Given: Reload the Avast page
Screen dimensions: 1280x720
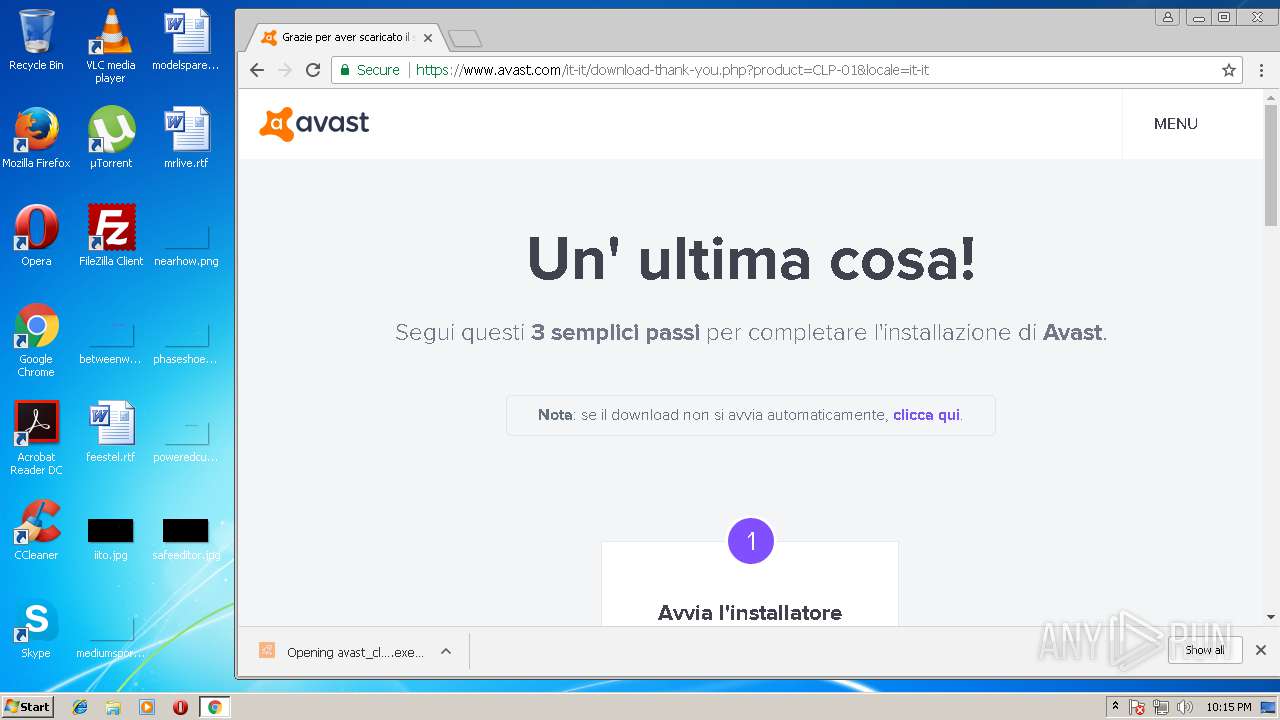Looking at the screenshot, I should [x=313, y=70].
